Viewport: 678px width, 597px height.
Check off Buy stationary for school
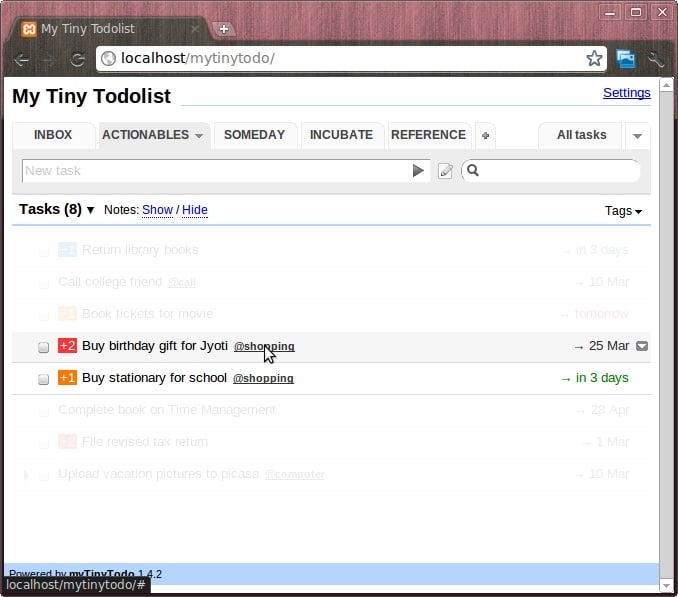click(43, 379)
